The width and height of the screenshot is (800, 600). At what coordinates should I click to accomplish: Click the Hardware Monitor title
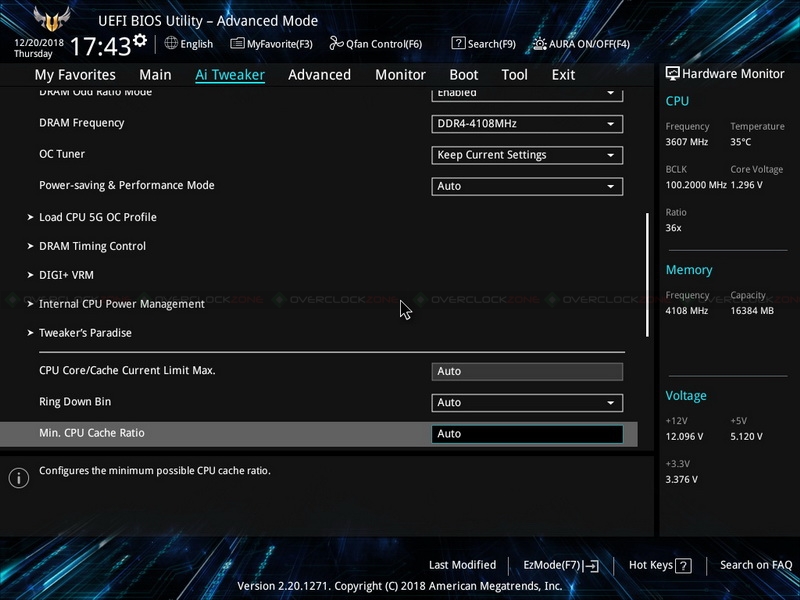click(733, 73)
